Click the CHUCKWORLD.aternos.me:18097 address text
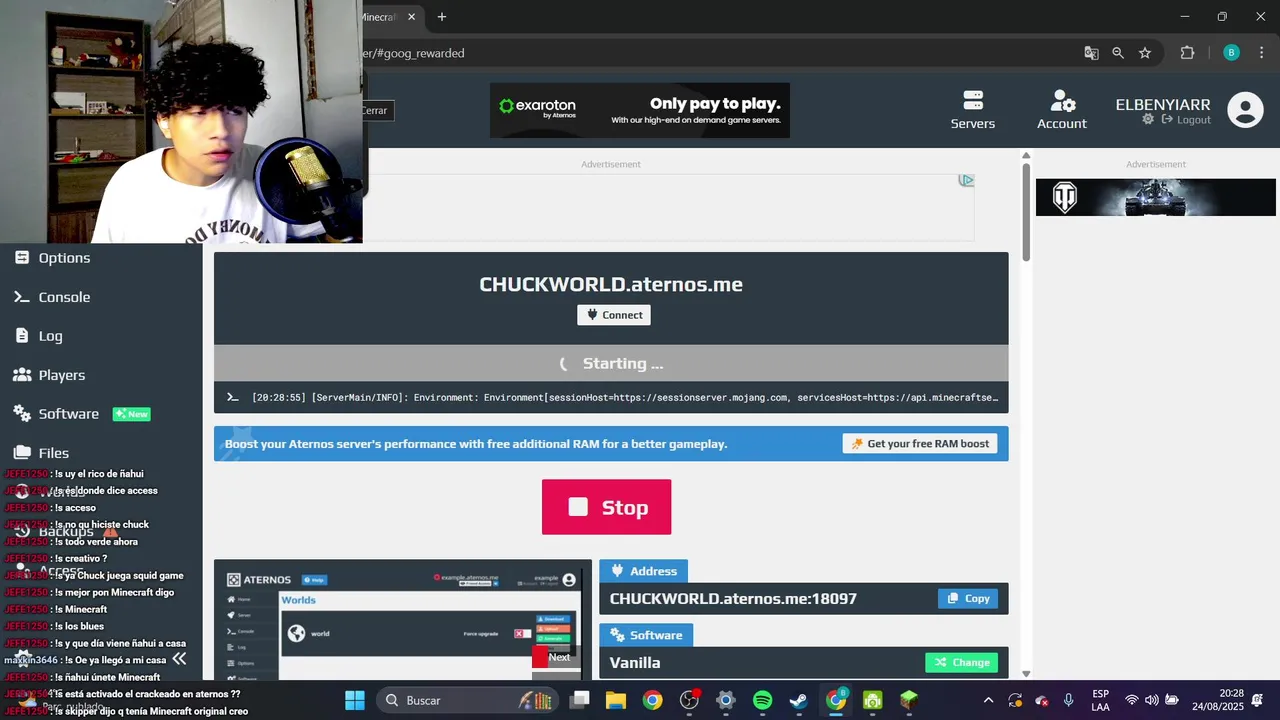Viewport: 1280px width, 720px height. pyautogui.click(x=733, y=599)
